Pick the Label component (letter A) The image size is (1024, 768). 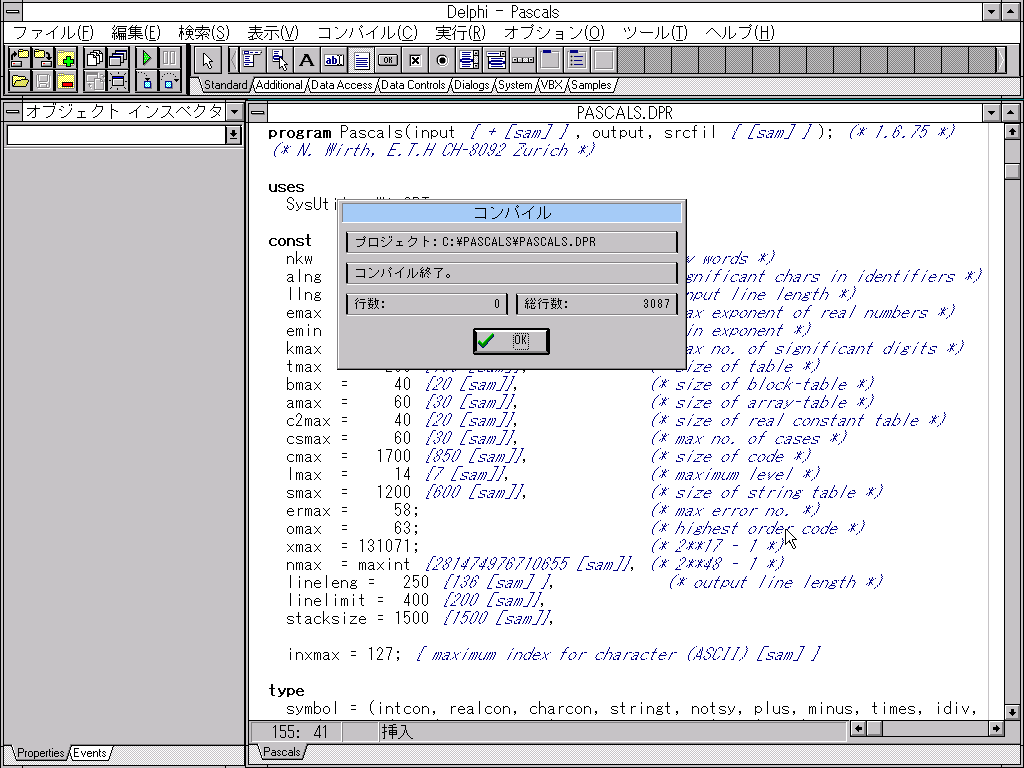[x=307, y=61]
